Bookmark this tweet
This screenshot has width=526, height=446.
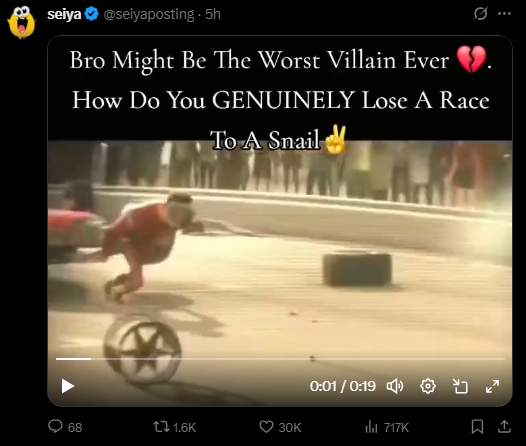tap(477, 427)
